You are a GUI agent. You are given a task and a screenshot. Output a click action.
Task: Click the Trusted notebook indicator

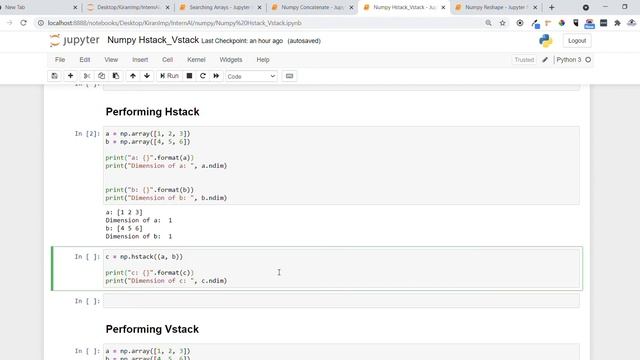coord(524,60)
